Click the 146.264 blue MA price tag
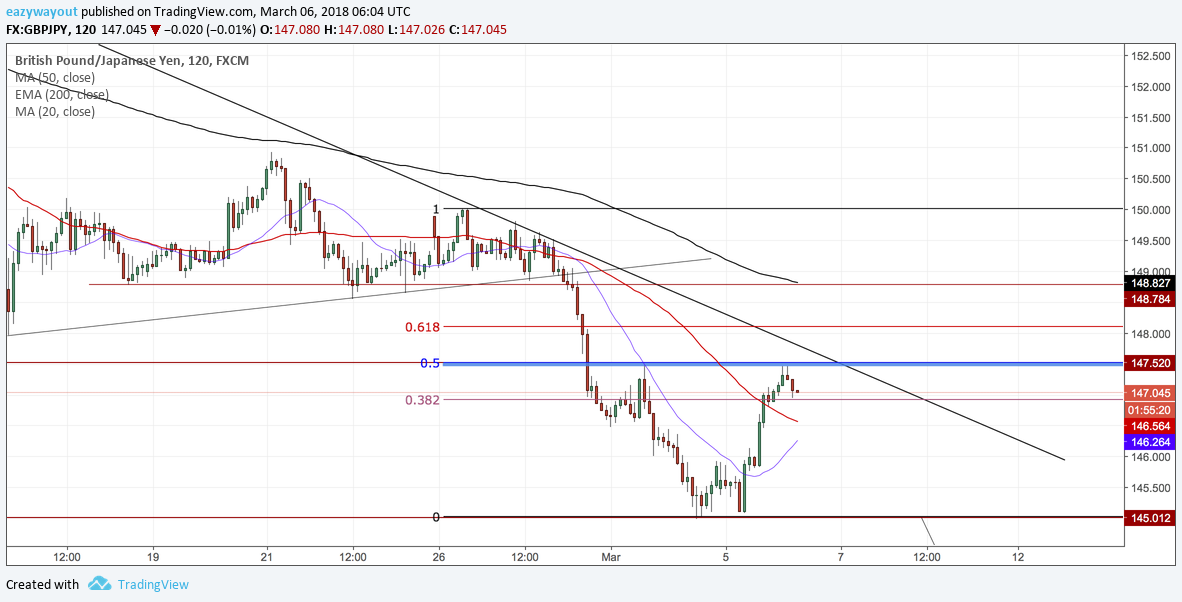This screenshot has height=602, width=1182. click(x=1151, y=442)
